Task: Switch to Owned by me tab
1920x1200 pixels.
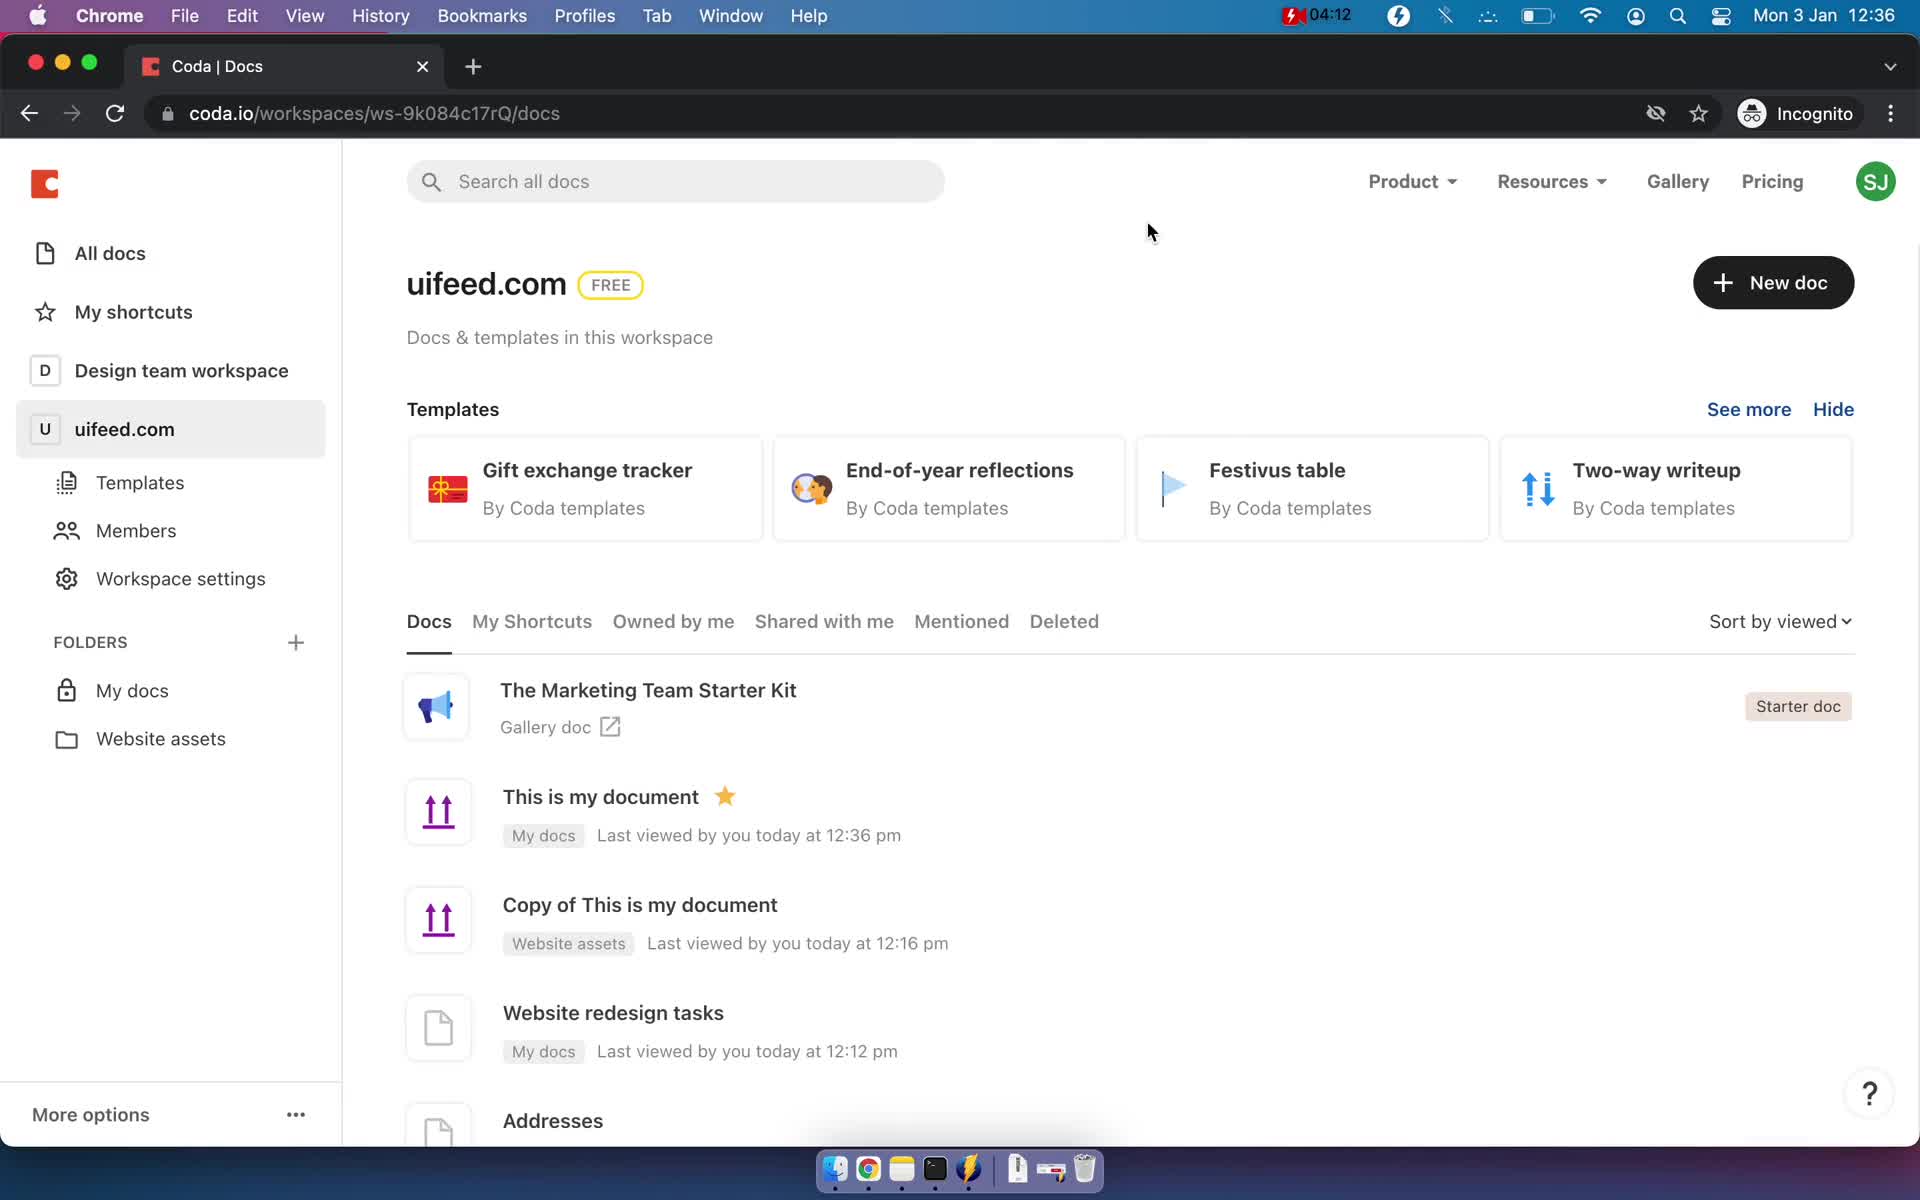Action: (673, 622)
